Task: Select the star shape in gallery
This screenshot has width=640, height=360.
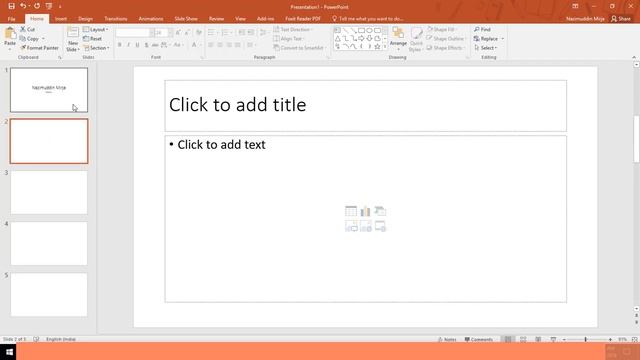Action: 377,47
